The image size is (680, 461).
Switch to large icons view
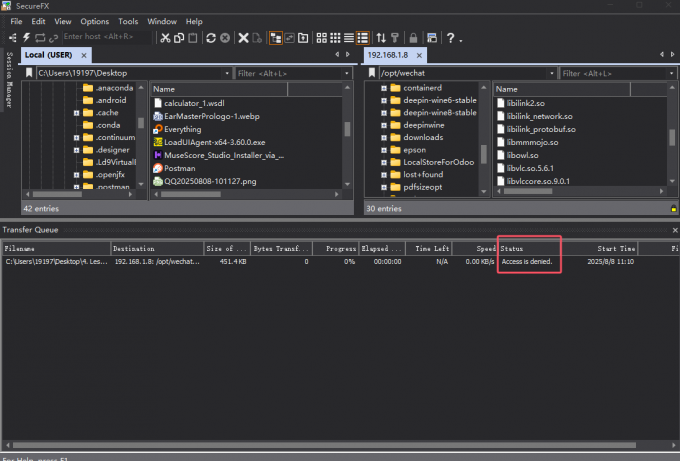(321, 38)
